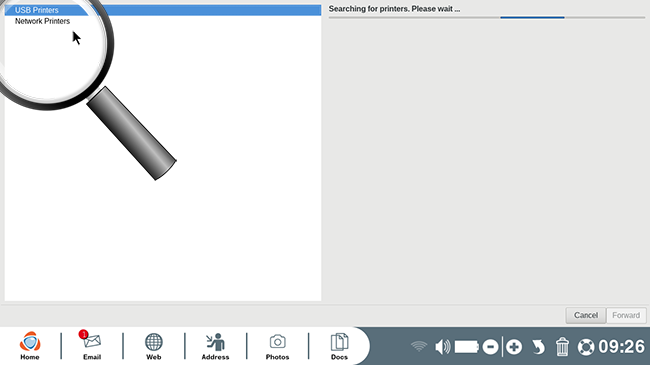
Task: Click the battery status icon
Action: tap(466, 346)
